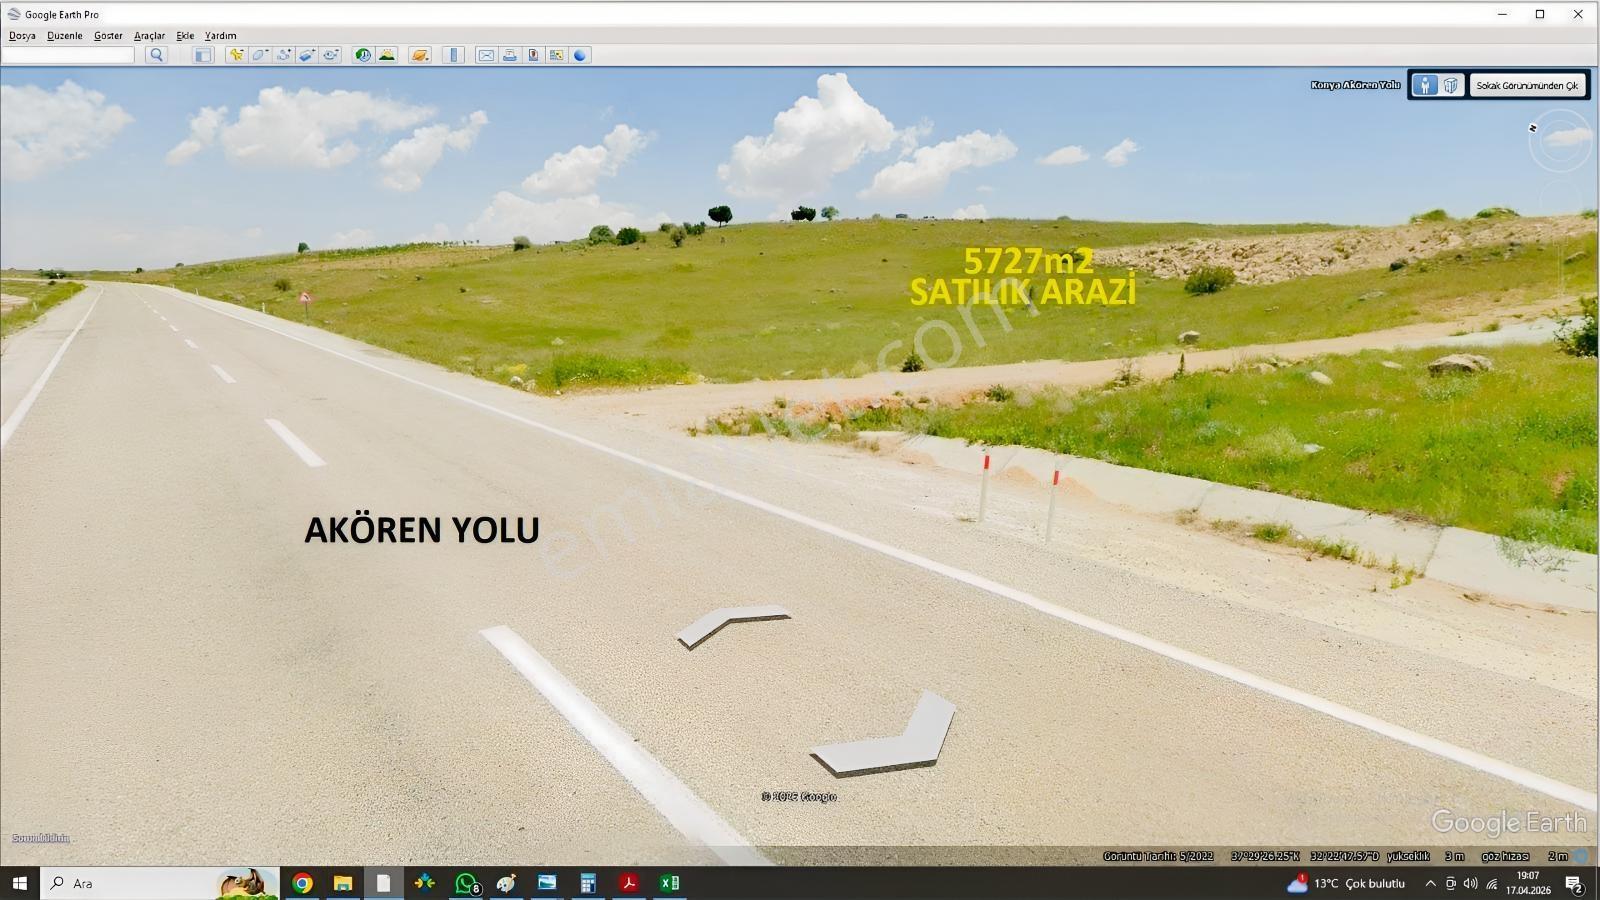Select the Street View pegman mode

pyautogui.click(x=1425, y=85)
